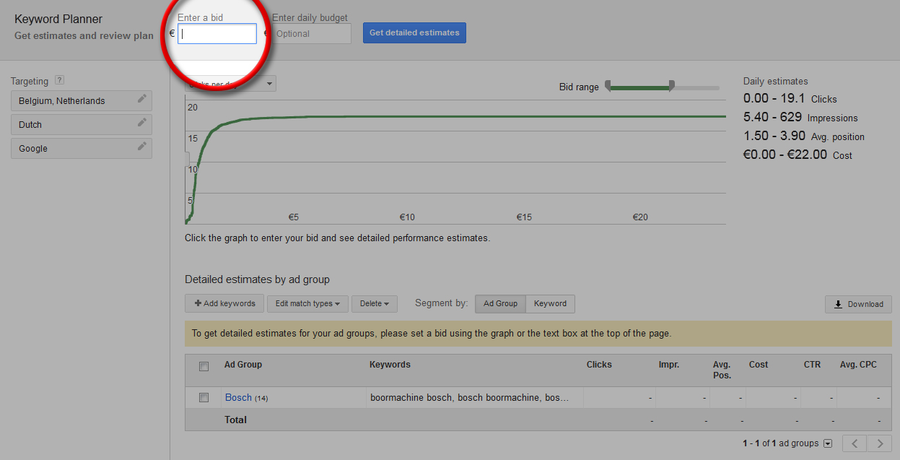Go to previous page of ad groups

(855, 443)
